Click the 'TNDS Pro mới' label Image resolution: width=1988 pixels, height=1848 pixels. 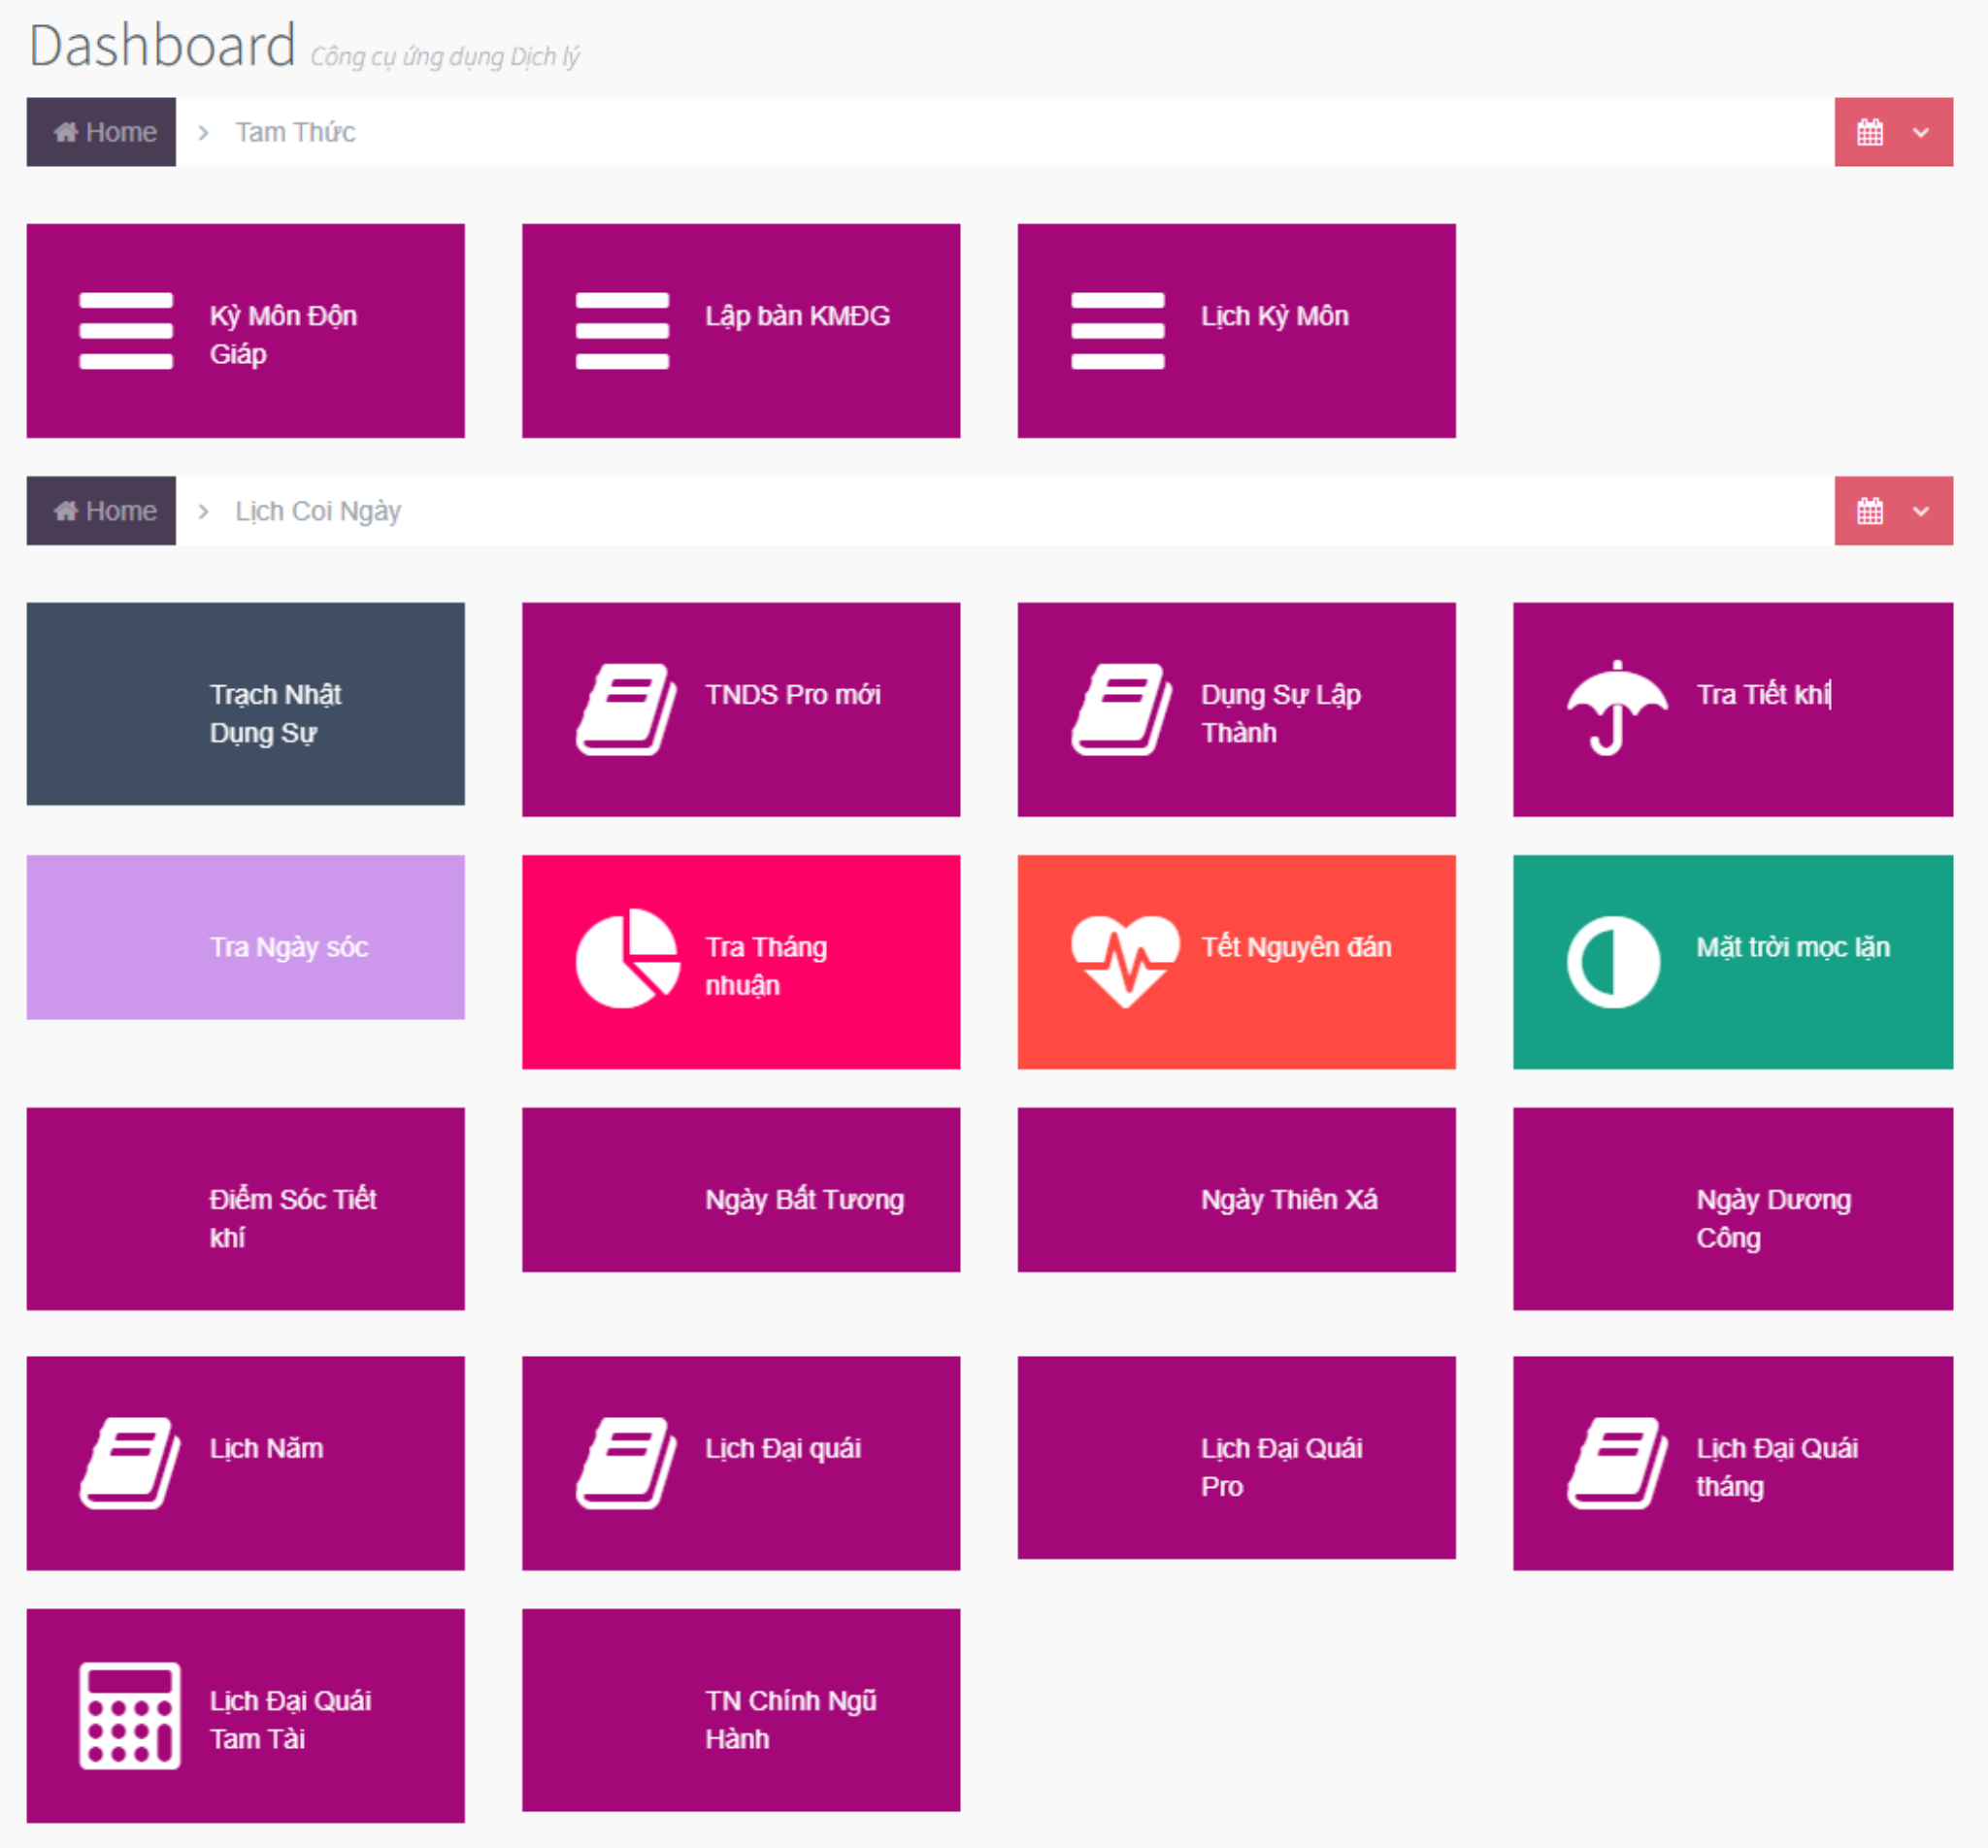(x=793, y=695)
